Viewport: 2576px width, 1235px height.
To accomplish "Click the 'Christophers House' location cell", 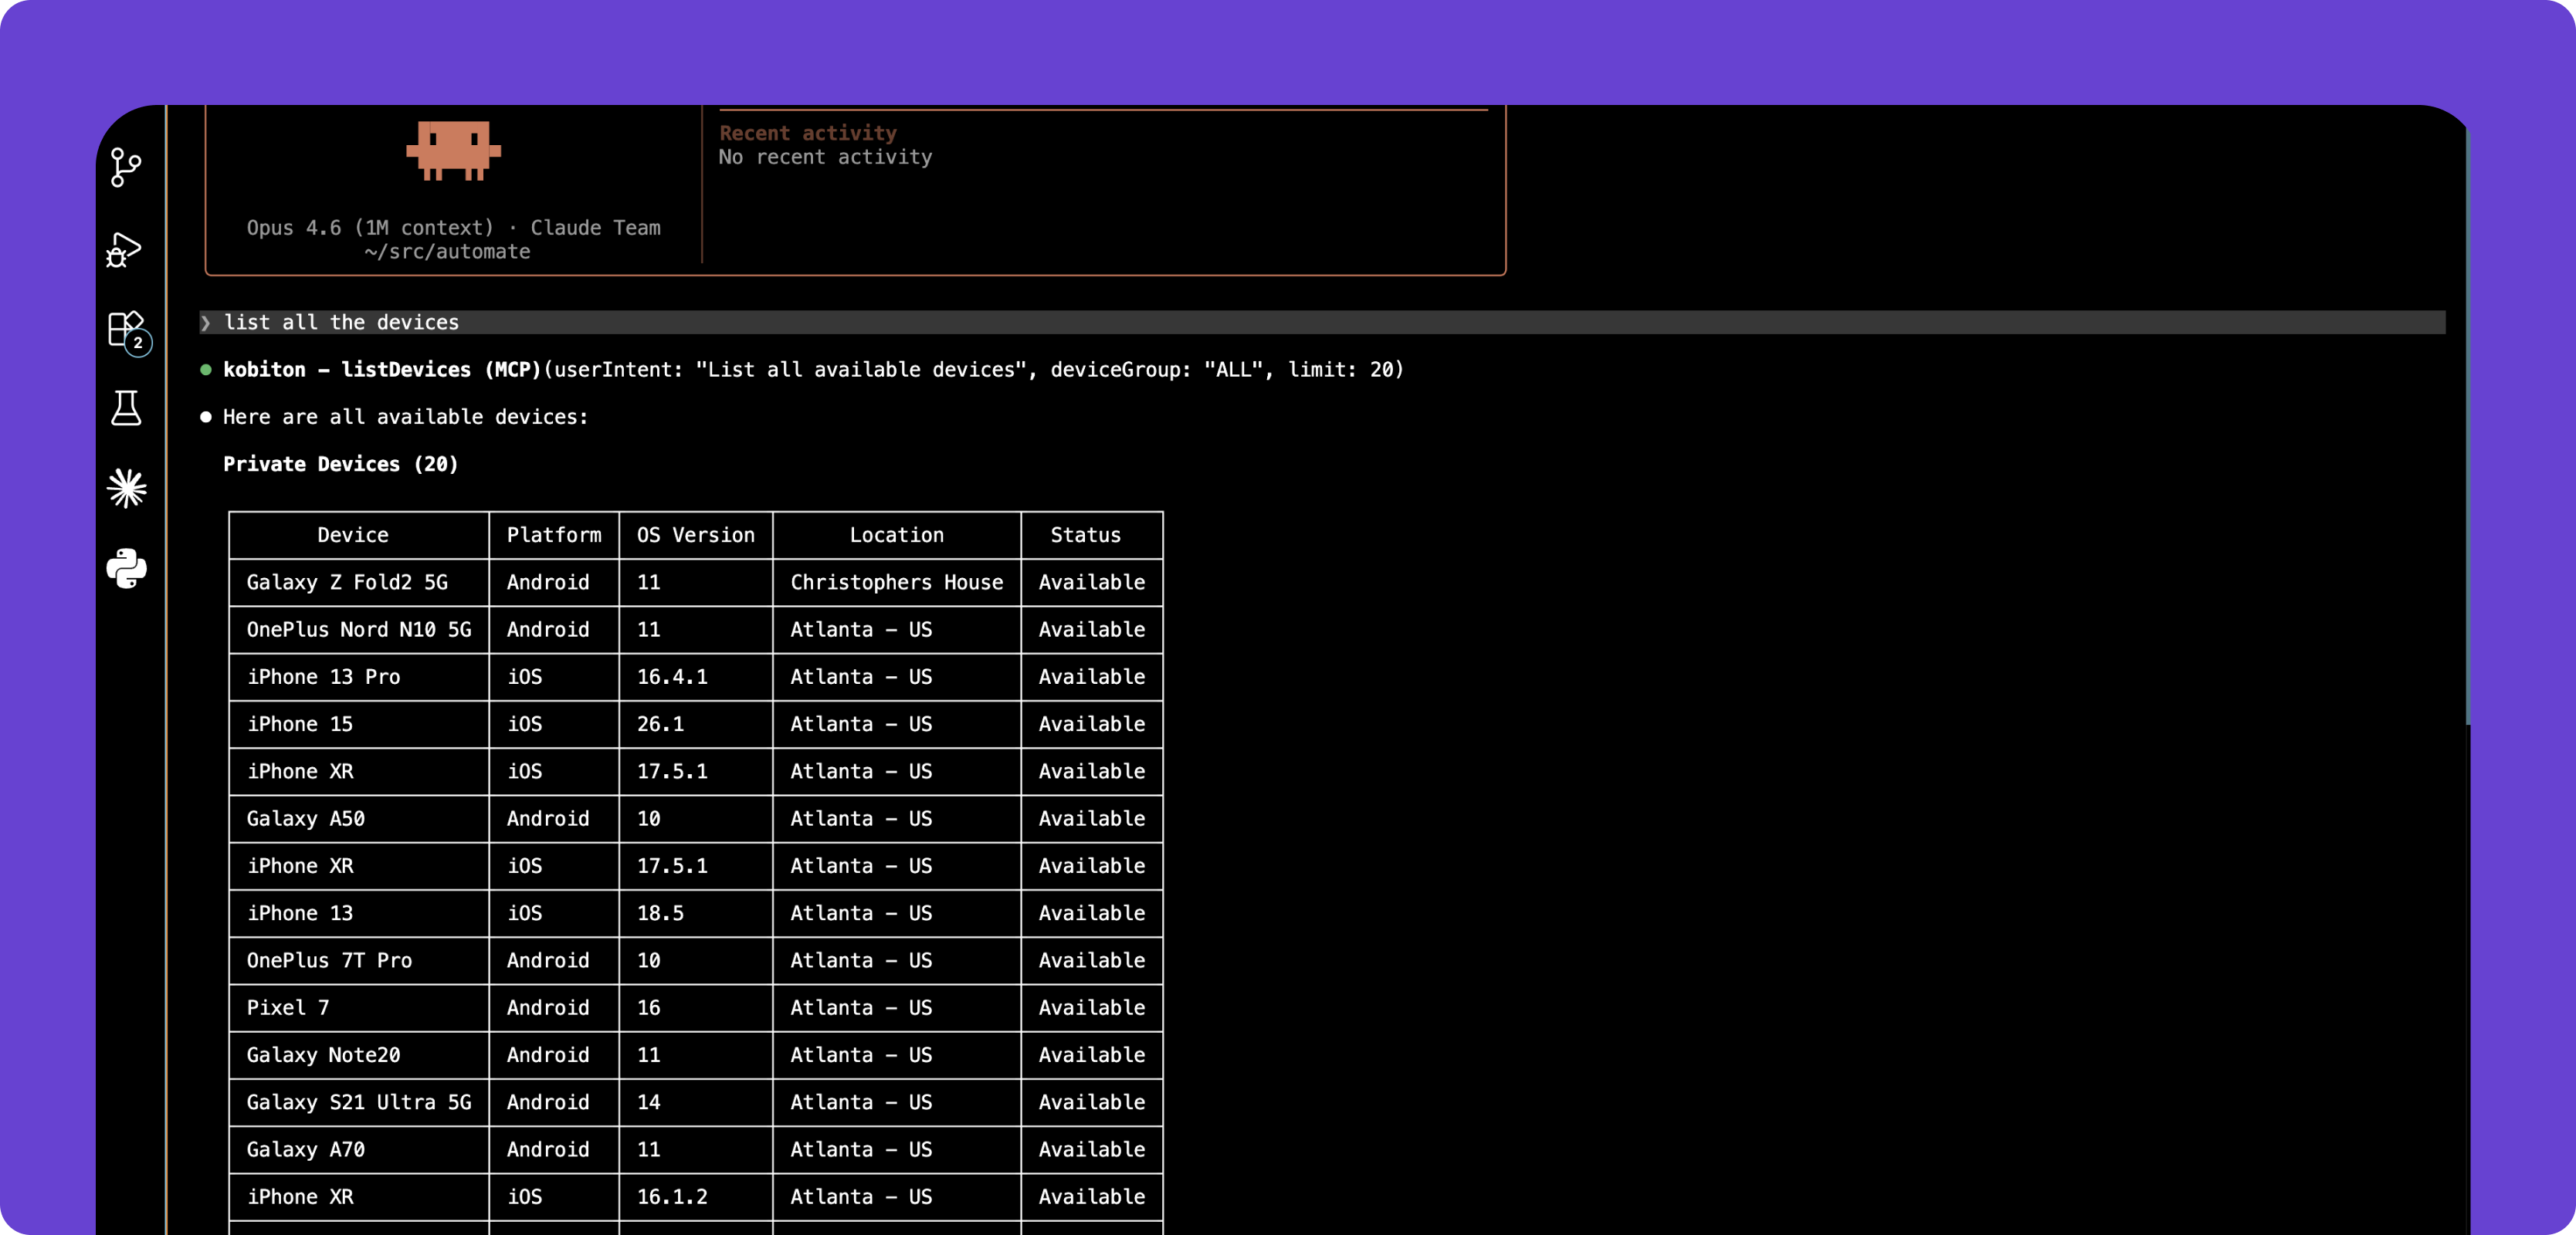I will tap(896, 582).
